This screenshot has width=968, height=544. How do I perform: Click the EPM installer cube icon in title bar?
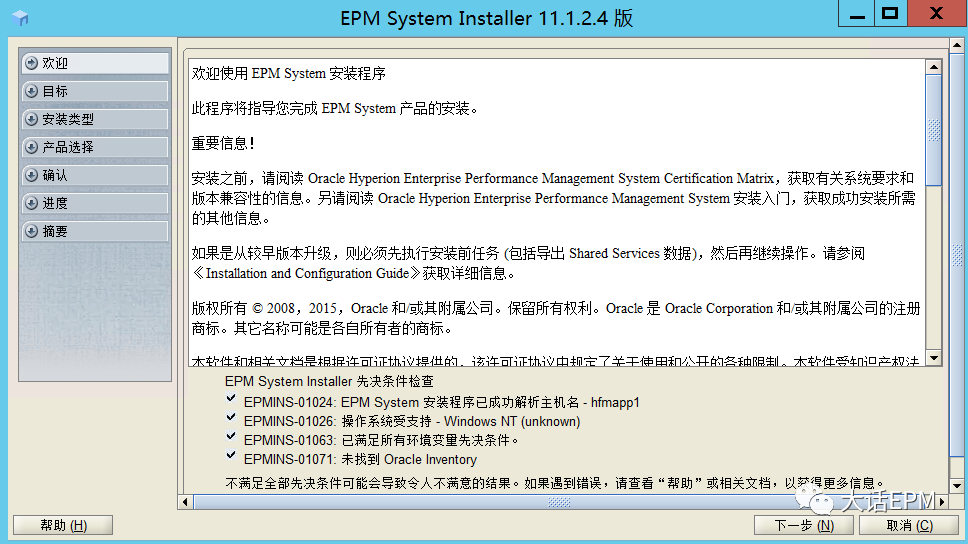click(20, 18)
